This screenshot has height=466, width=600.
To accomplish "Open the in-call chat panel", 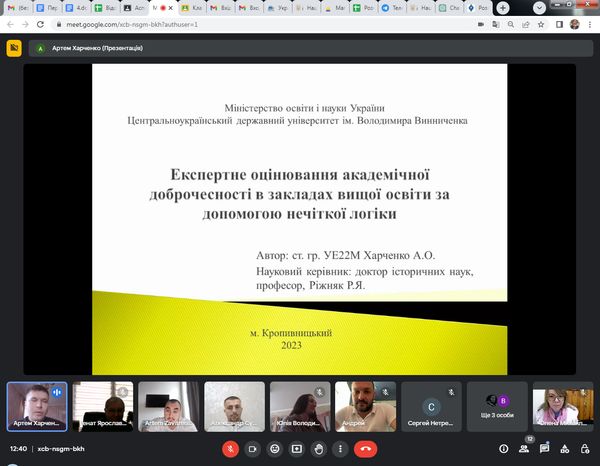I will pos(544,449).
